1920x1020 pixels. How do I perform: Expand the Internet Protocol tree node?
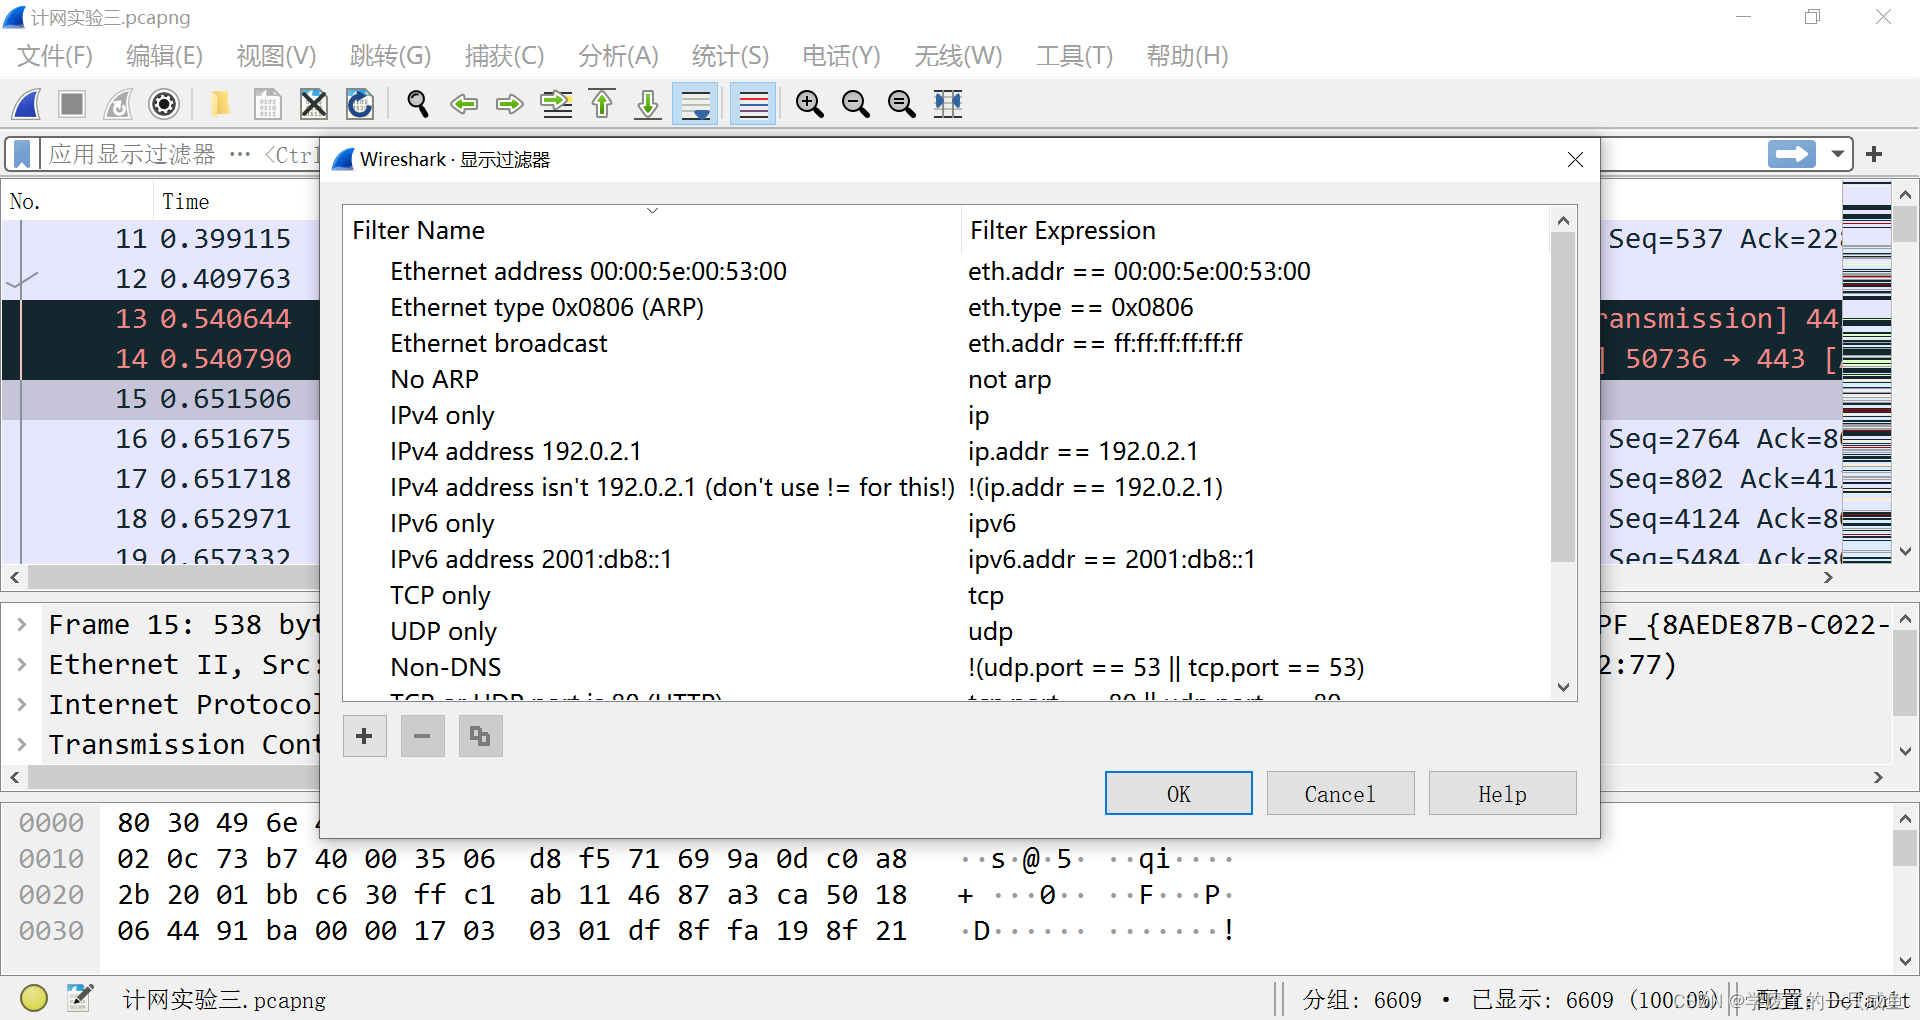tap(21, 704)
